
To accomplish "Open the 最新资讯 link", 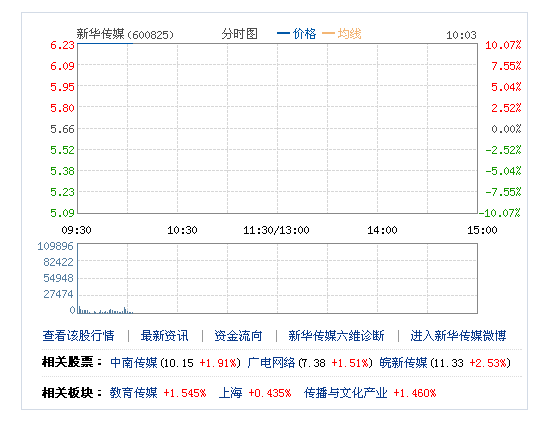I will [x=164, y=336].
